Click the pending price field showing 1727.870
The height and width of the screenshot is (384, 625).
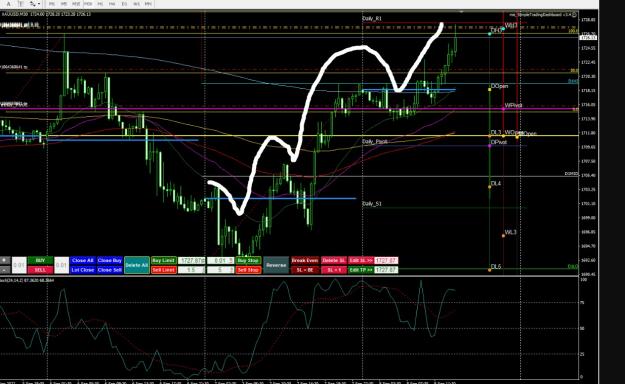point(192,260)
